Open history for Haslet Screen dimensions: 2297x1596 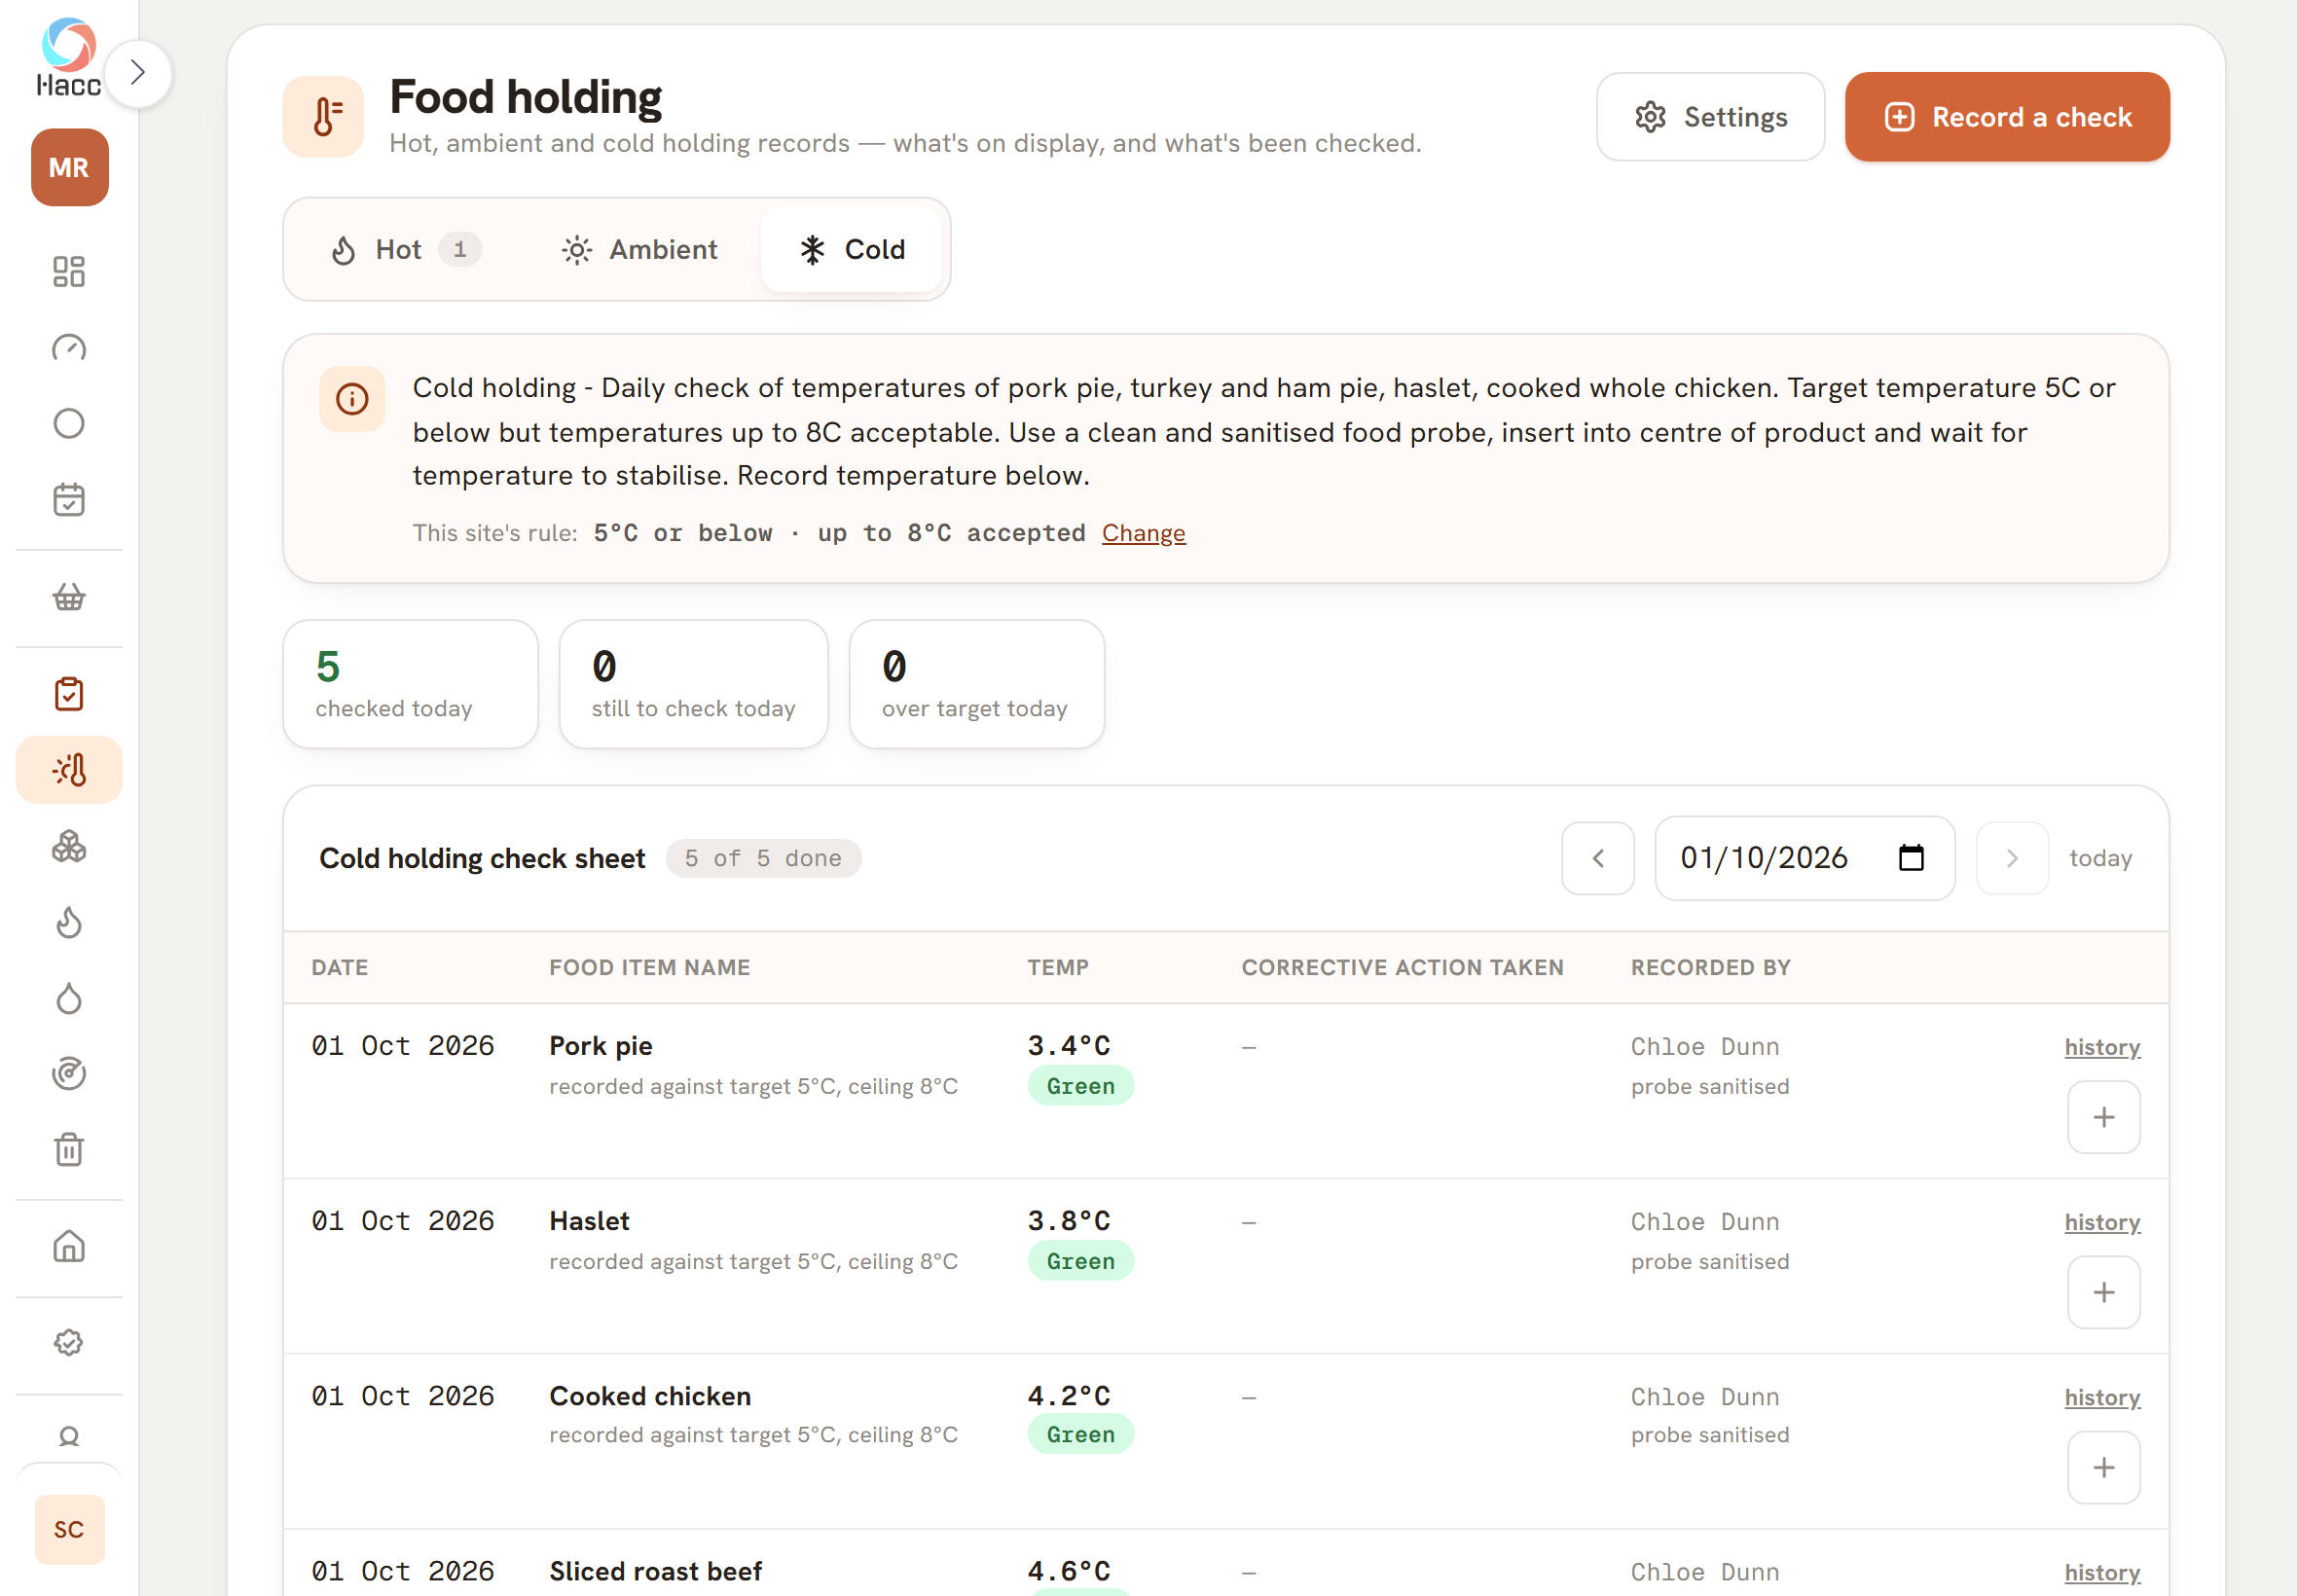point(2102,1222)
